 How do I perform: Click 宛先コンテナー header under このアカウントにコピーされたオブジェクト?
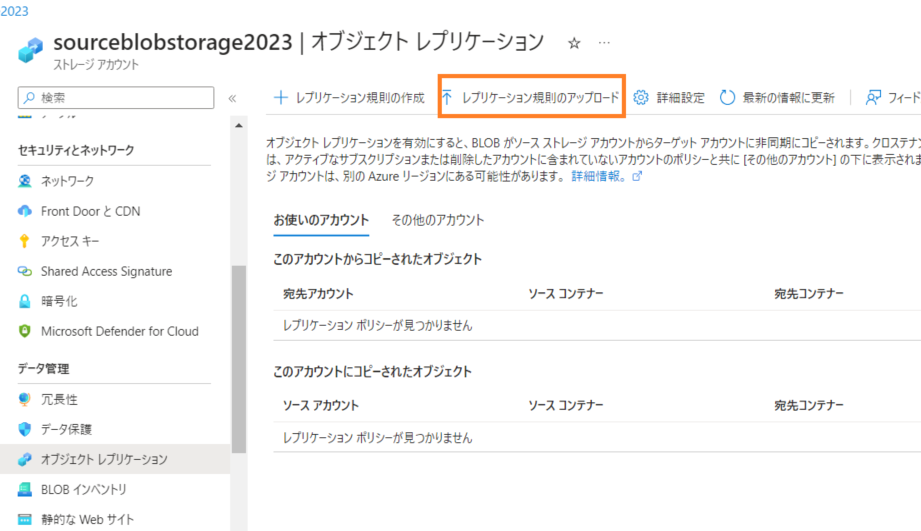809,405
